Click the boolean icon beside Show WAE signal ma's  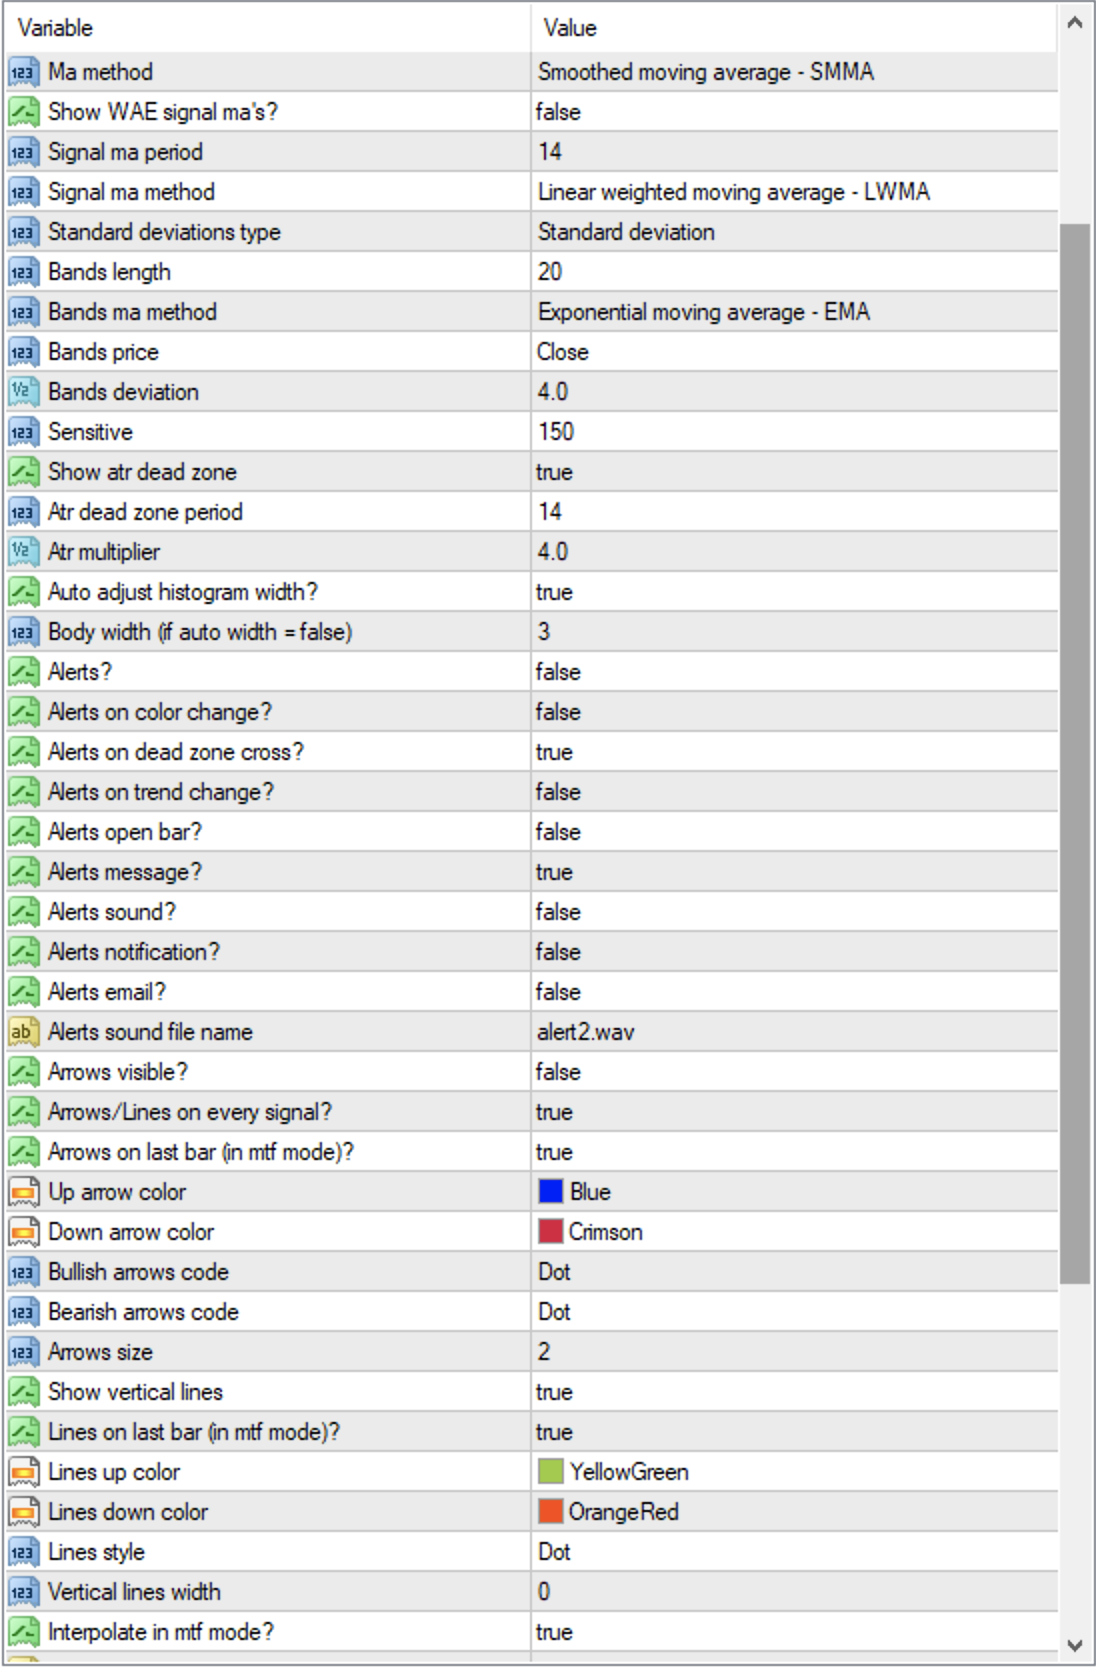tap(23, 112)
